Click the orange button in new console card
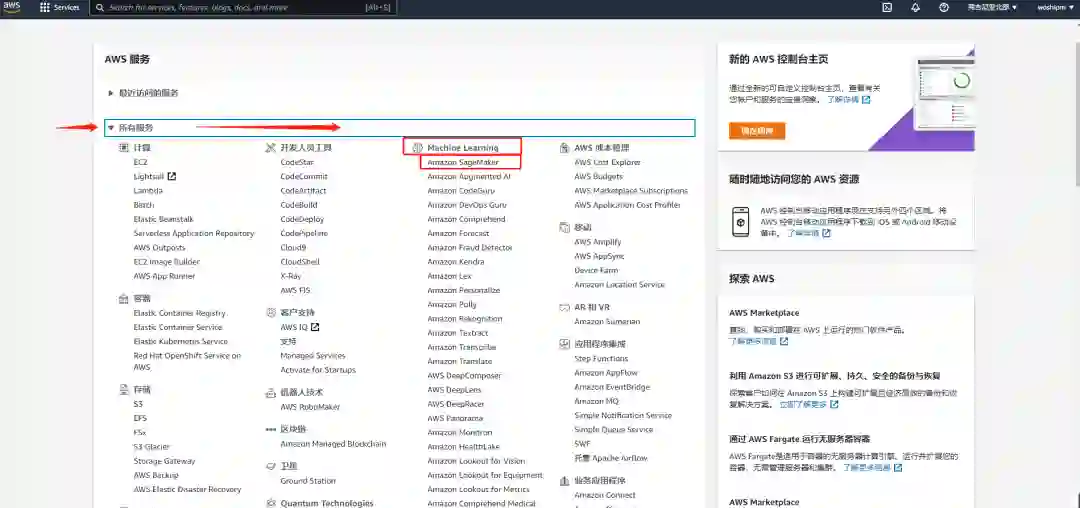This screenshot has height=508, width=1080. click(757, 131)
